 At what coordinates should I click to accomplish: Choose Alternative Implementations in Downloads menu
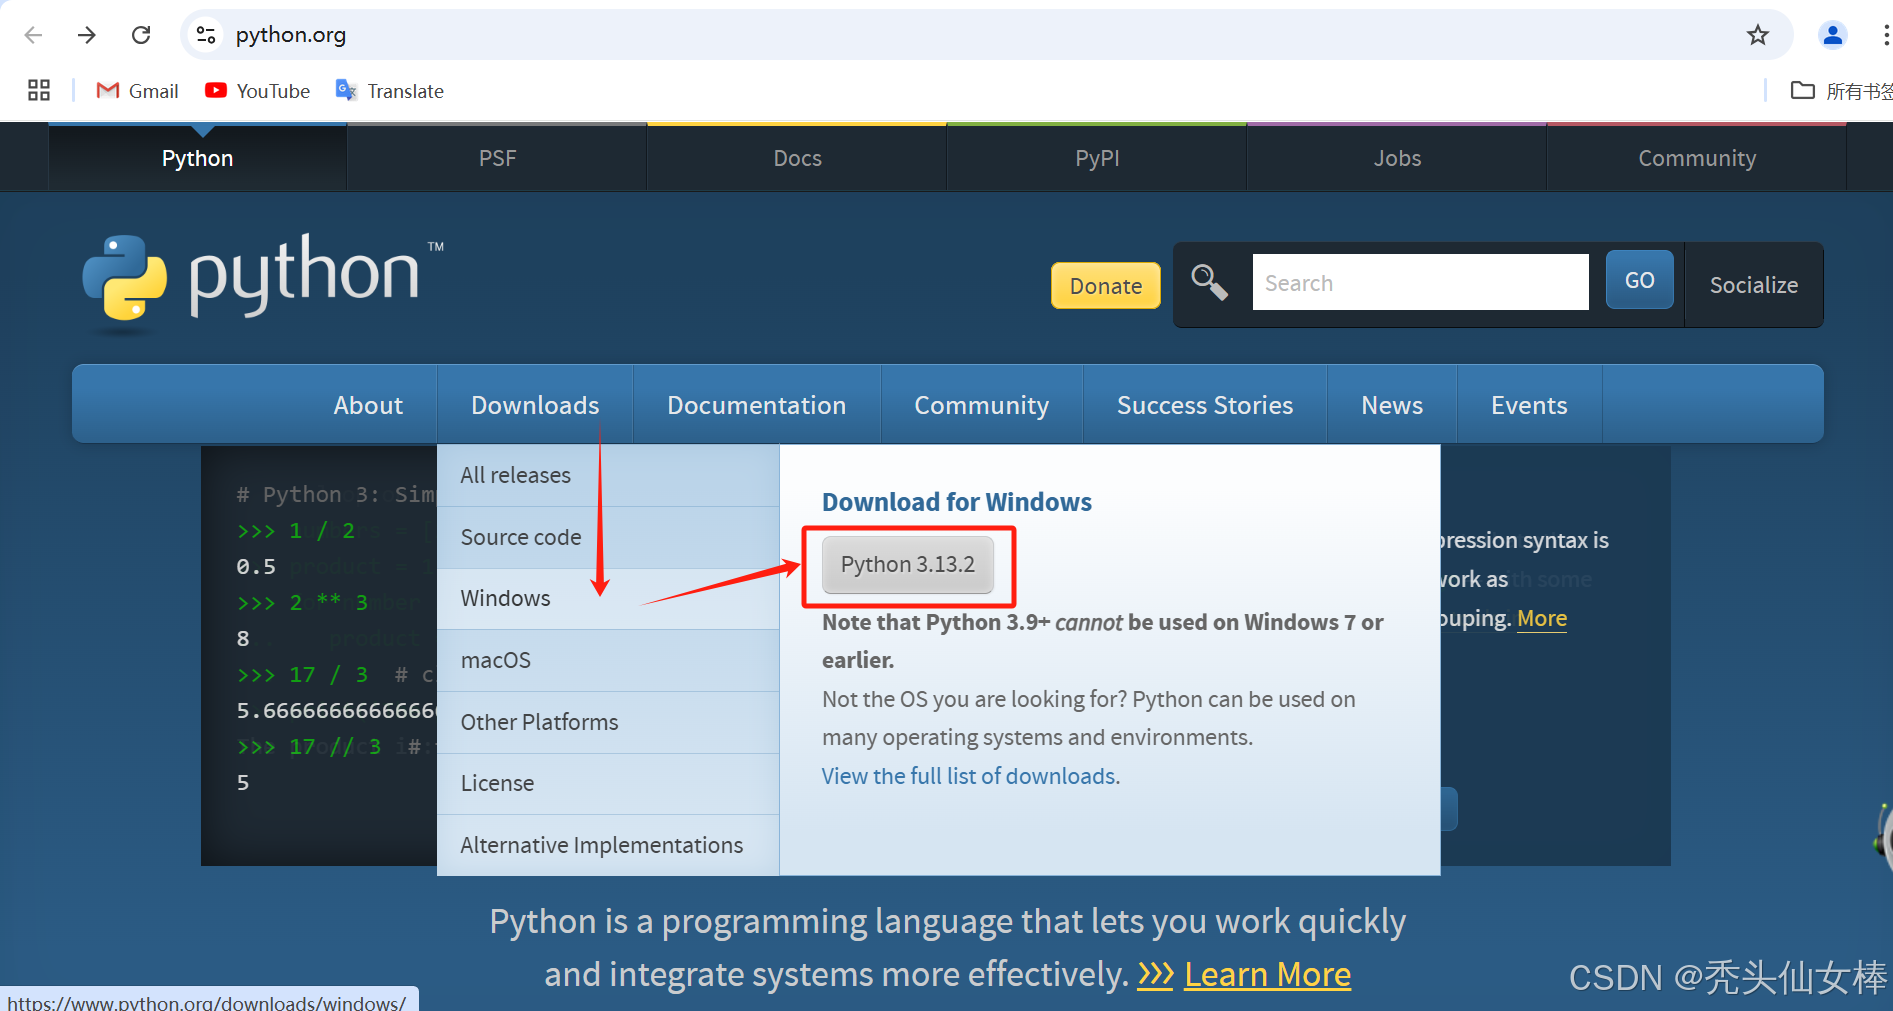point(608,846)
